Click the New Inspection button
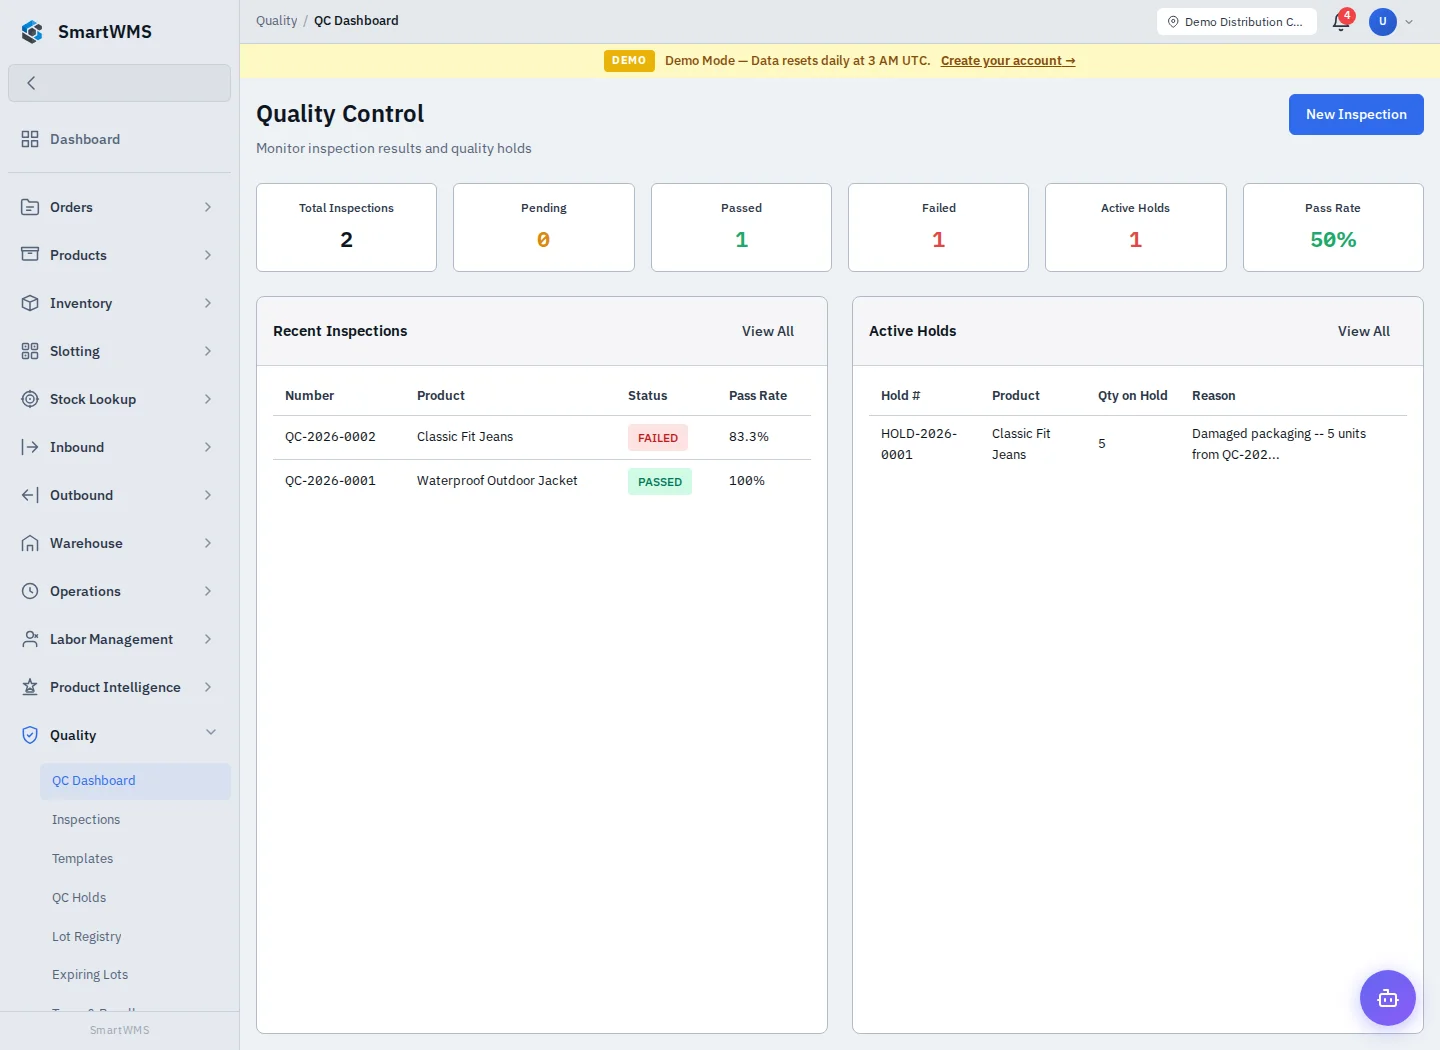Viewport: 1440px width, 1050px height. pyautogui.click(x=1356, y=115)
